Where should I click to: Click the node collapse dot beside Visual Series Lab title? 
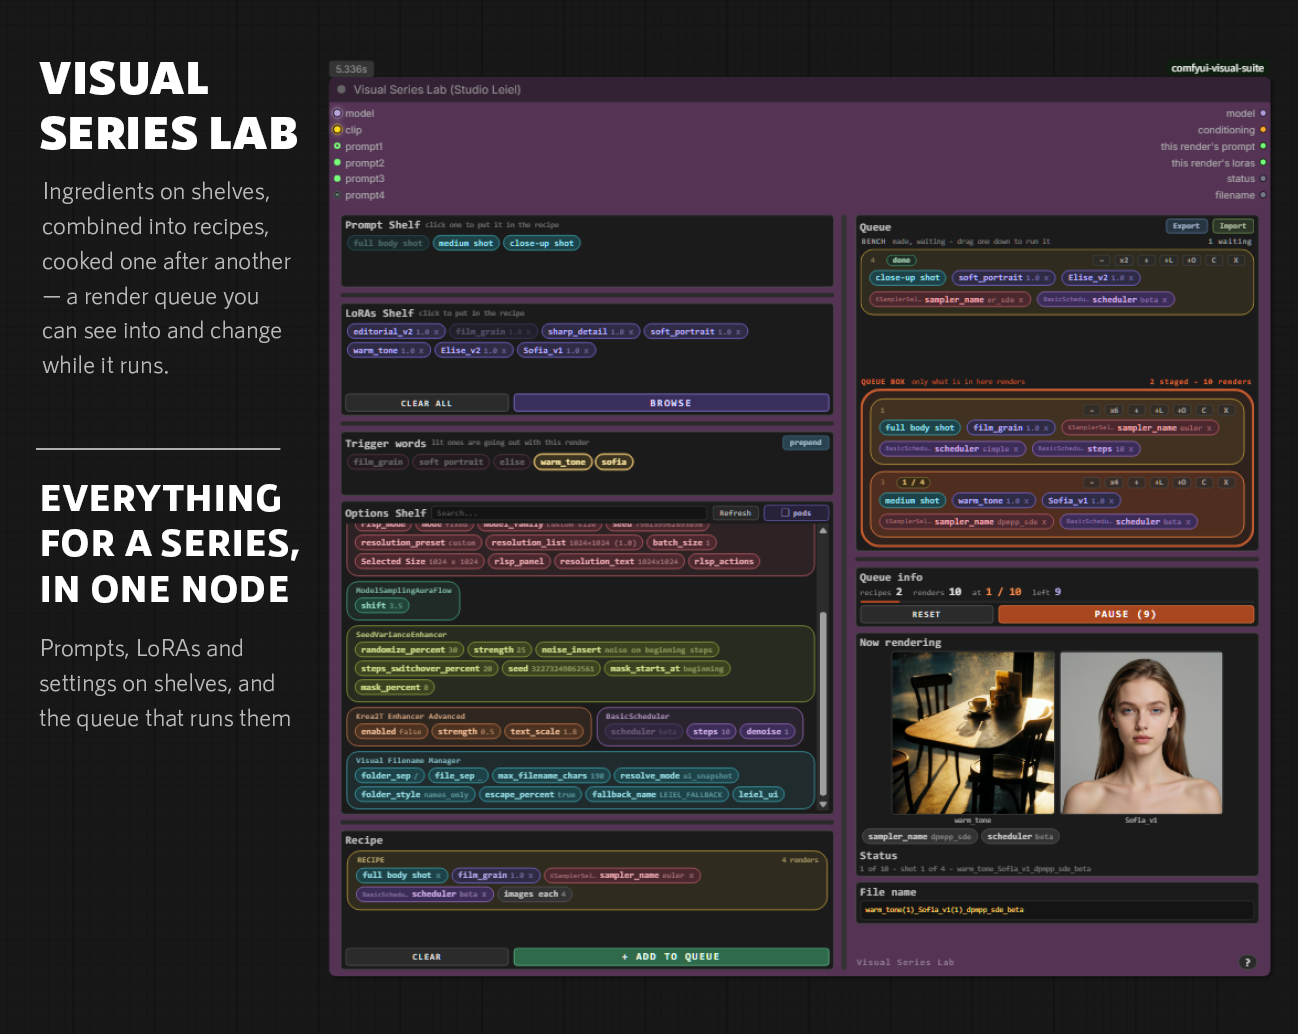click(x=342, y=89)
